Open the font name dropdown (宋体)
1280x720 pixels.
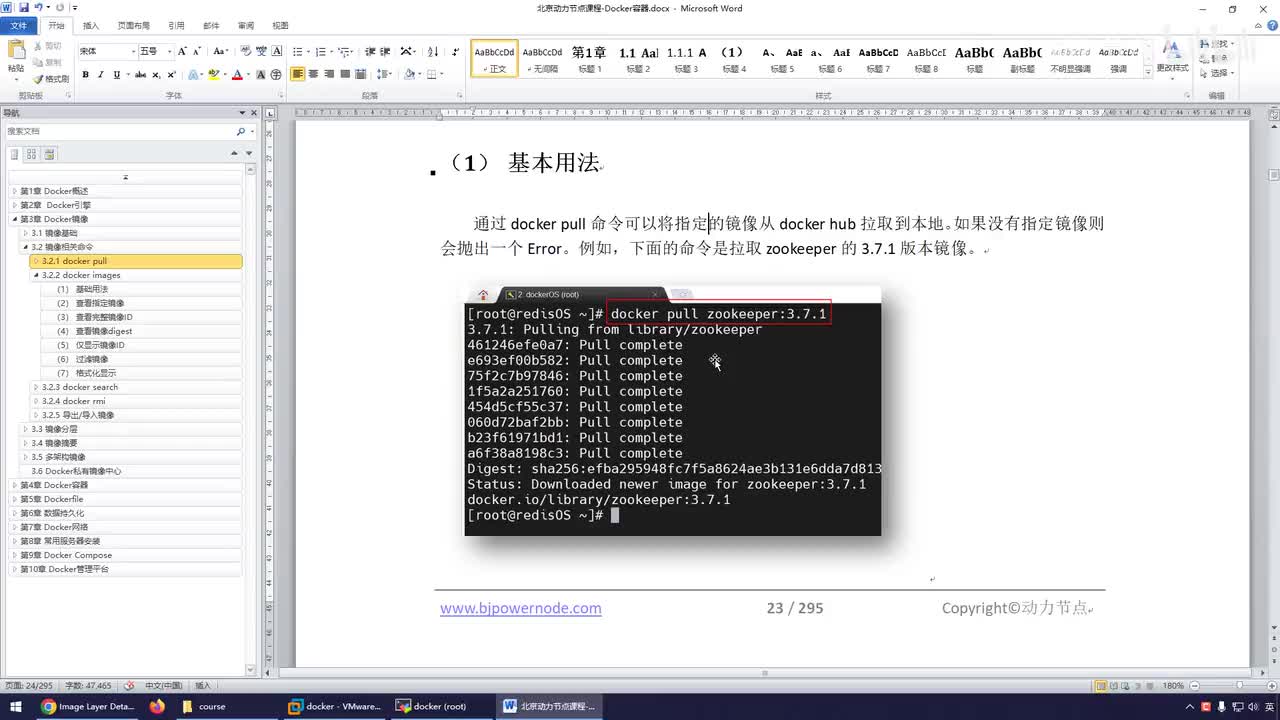pyautogui.click(x=132, y=51)
